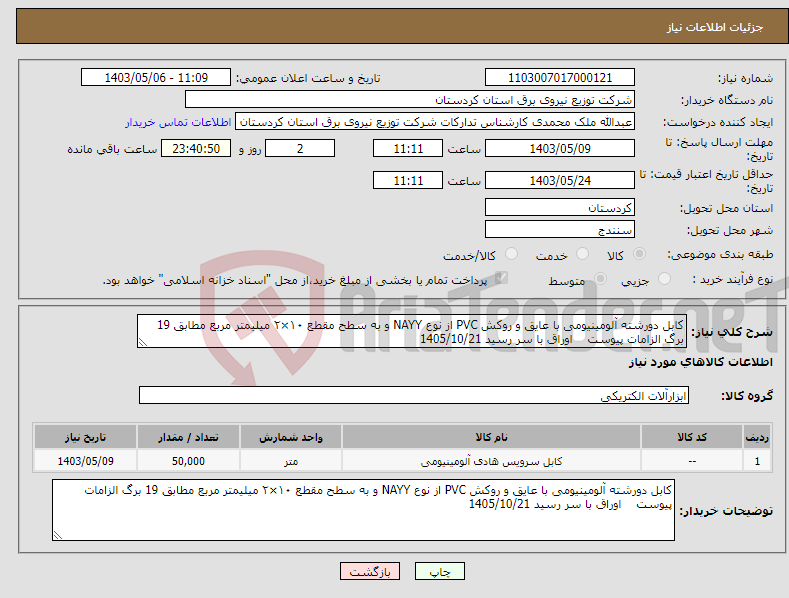789x598 pixels.
Task: Select the متوسط purchase type radio
Action: click(600, 279)
